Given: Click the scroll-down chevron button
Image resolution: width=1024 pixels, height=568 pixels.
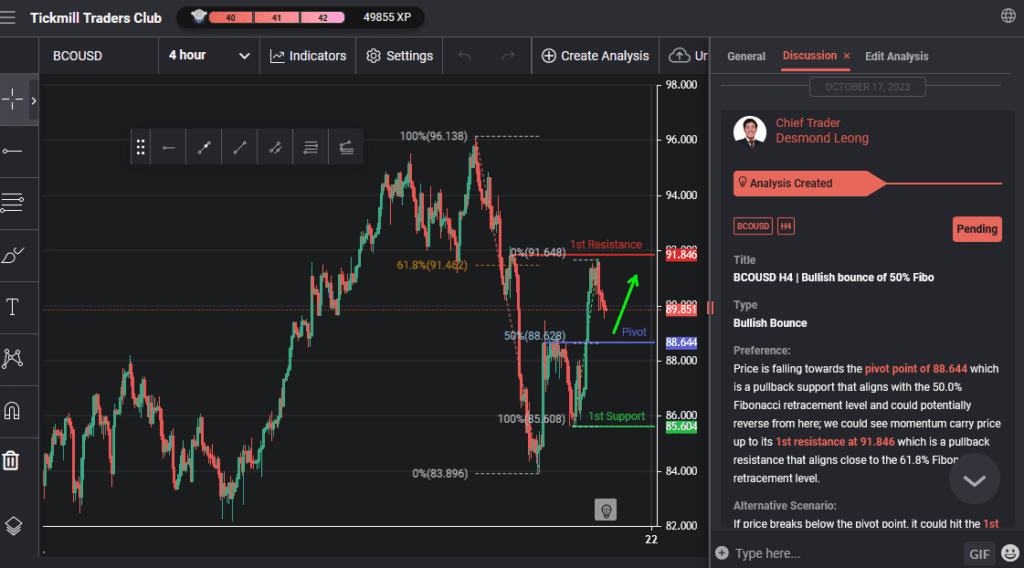Looking at the screenshot, I should click(974, 481).
